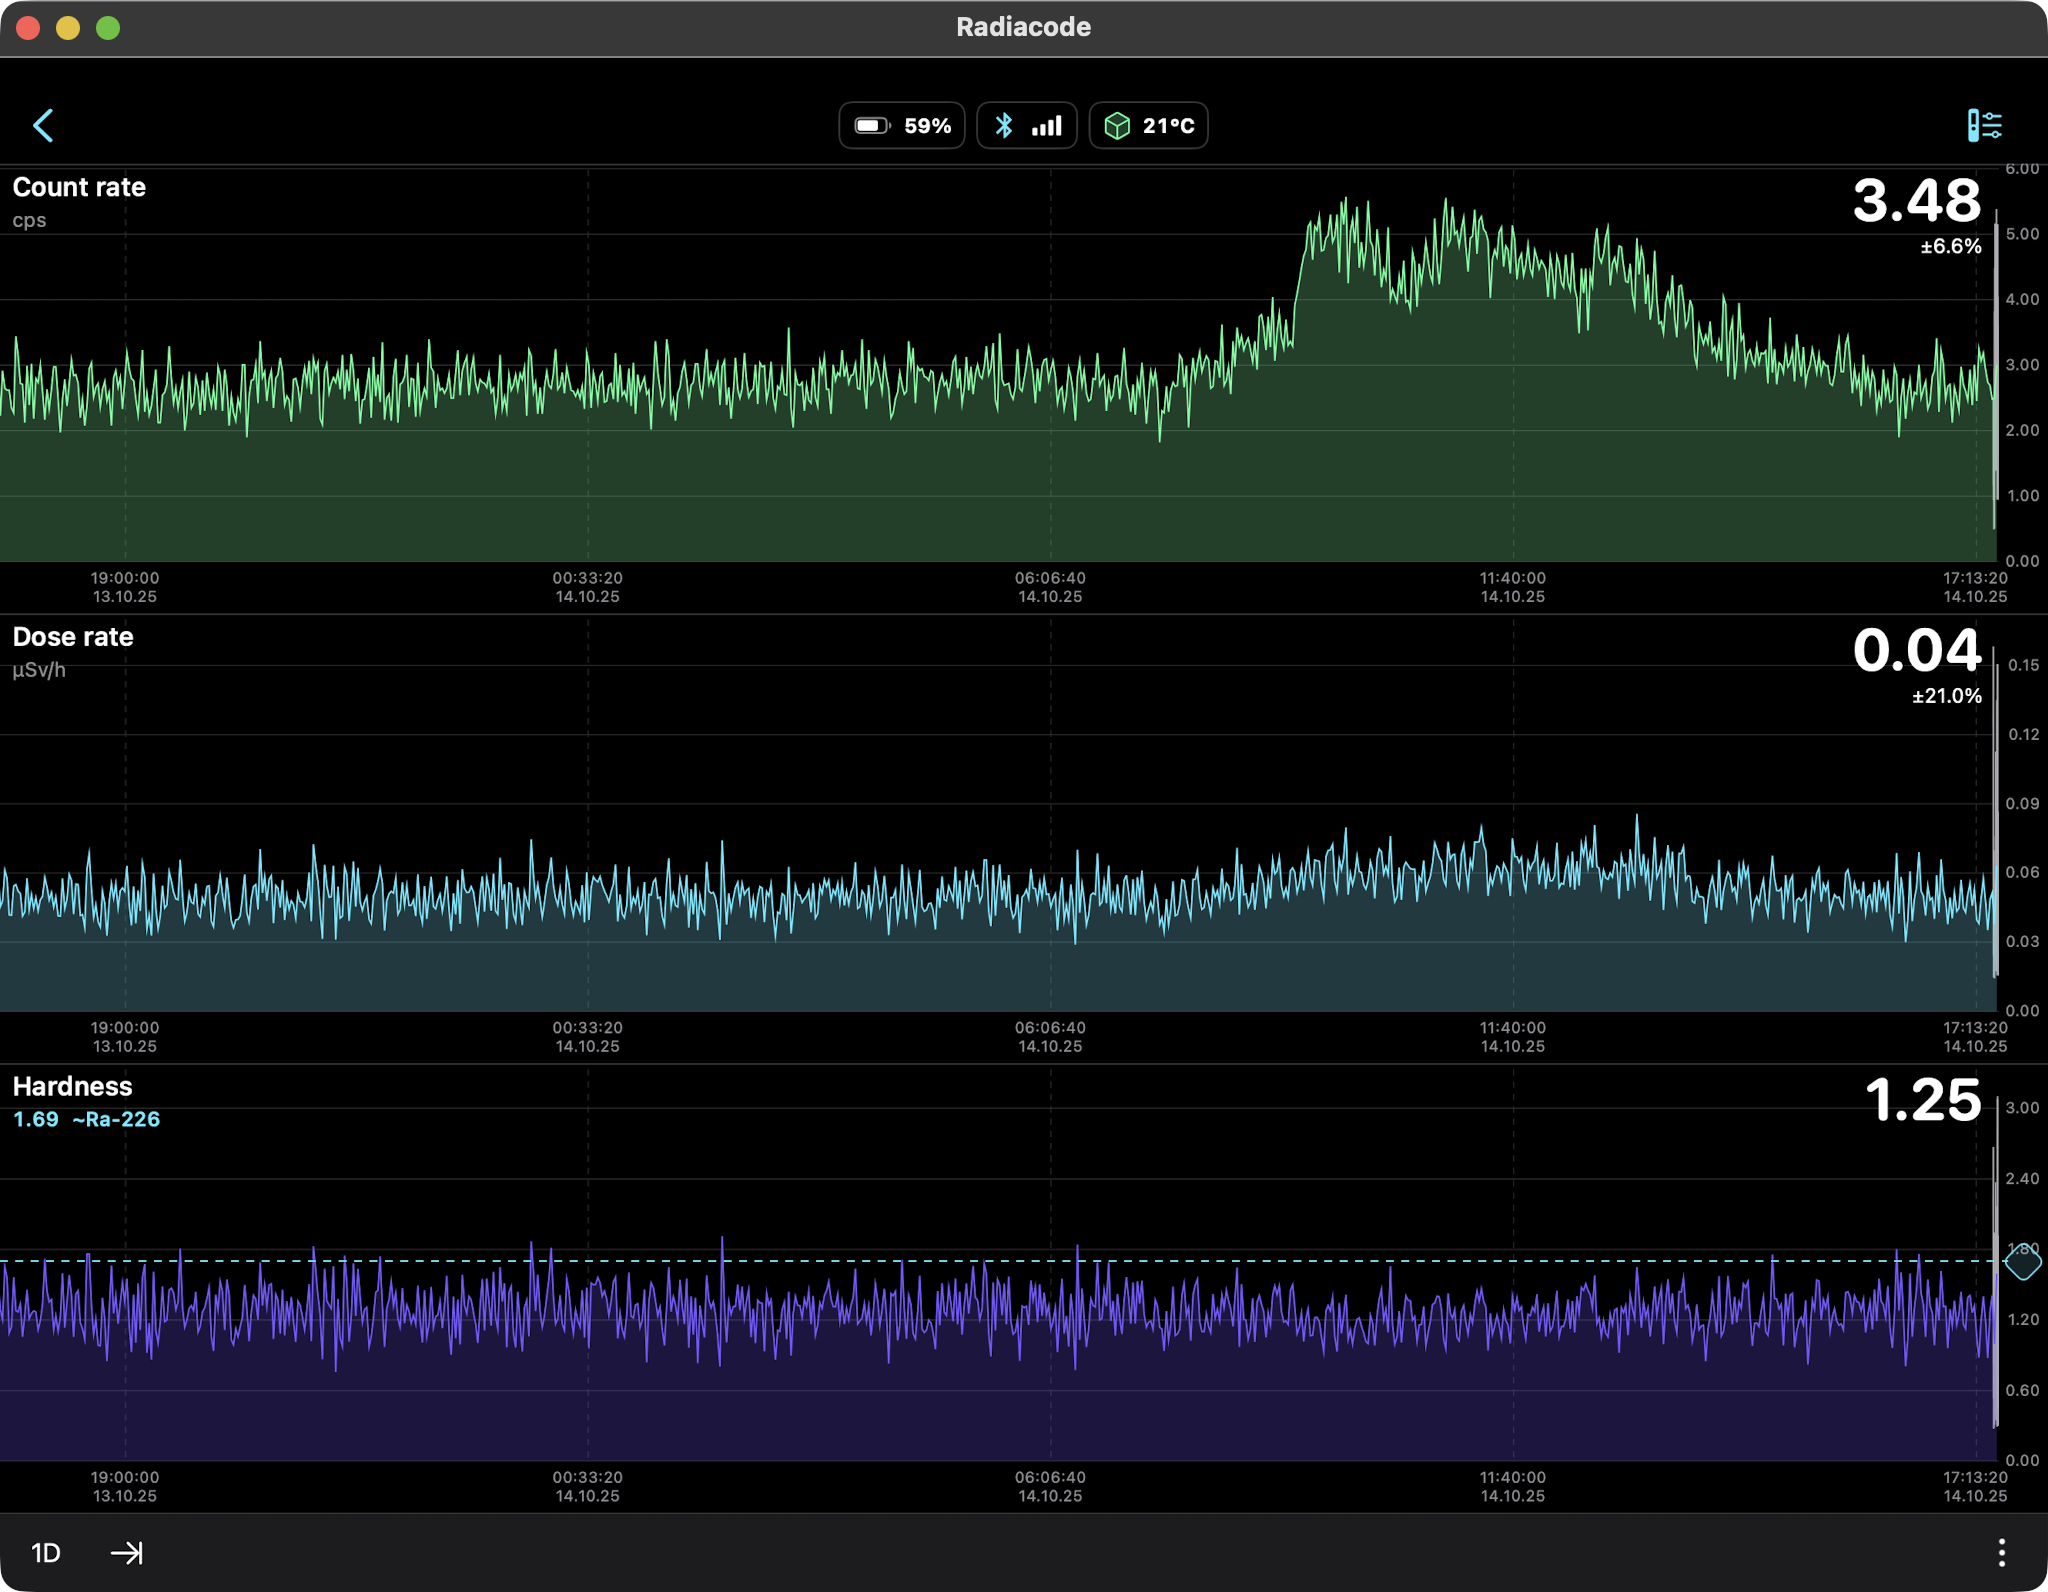The image size is (2048, 1592).
Task: Click the 0.04 dose rate value
Action: [x=1916, y=651]
